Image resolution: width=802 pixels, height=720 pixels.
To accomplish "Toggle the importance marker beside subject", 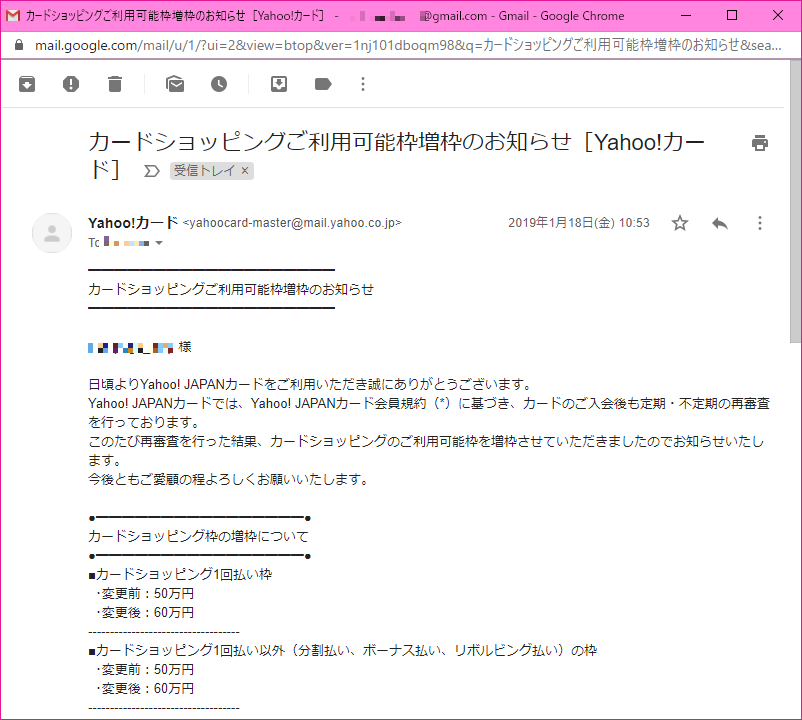I will (151, 171).
